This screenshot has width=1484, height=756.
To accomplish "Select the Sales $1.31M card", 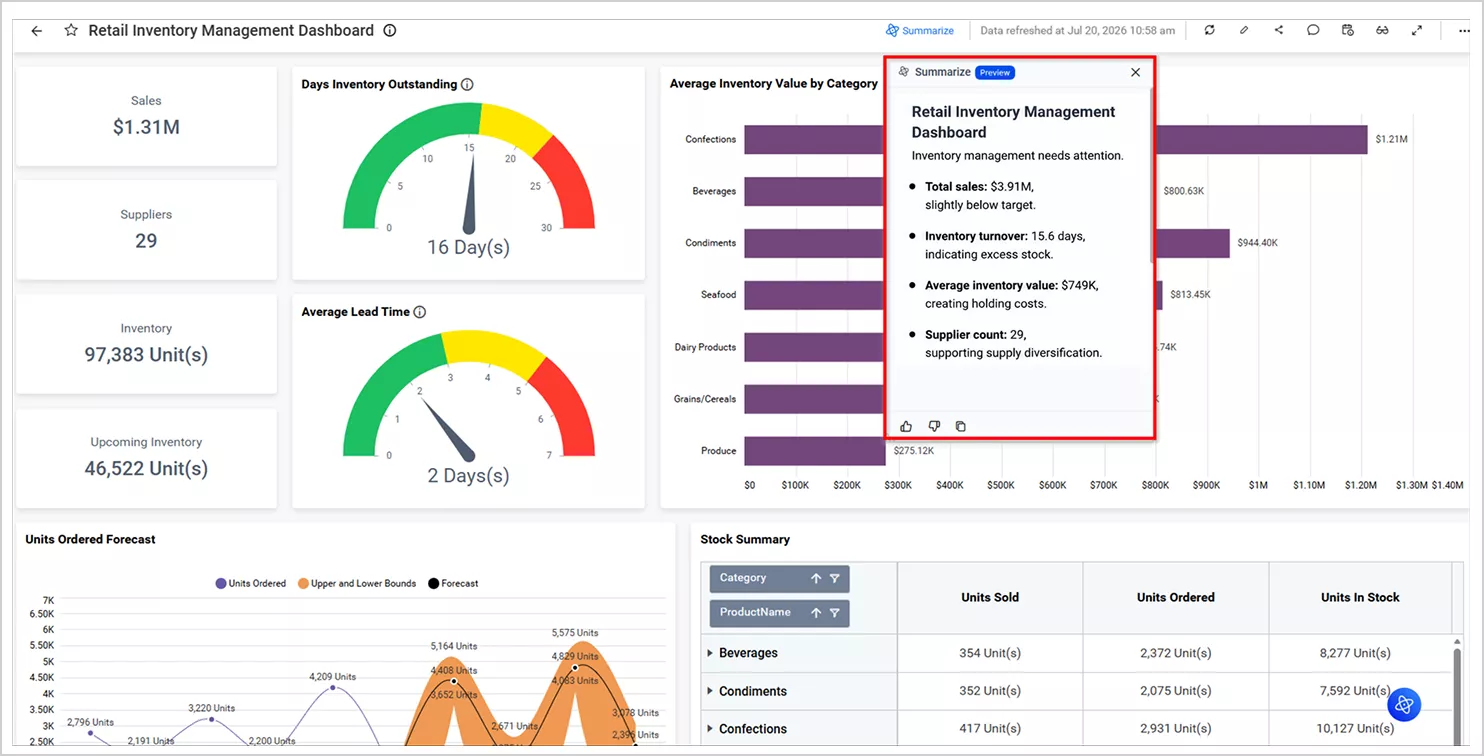I will click(x=146, y=116).
